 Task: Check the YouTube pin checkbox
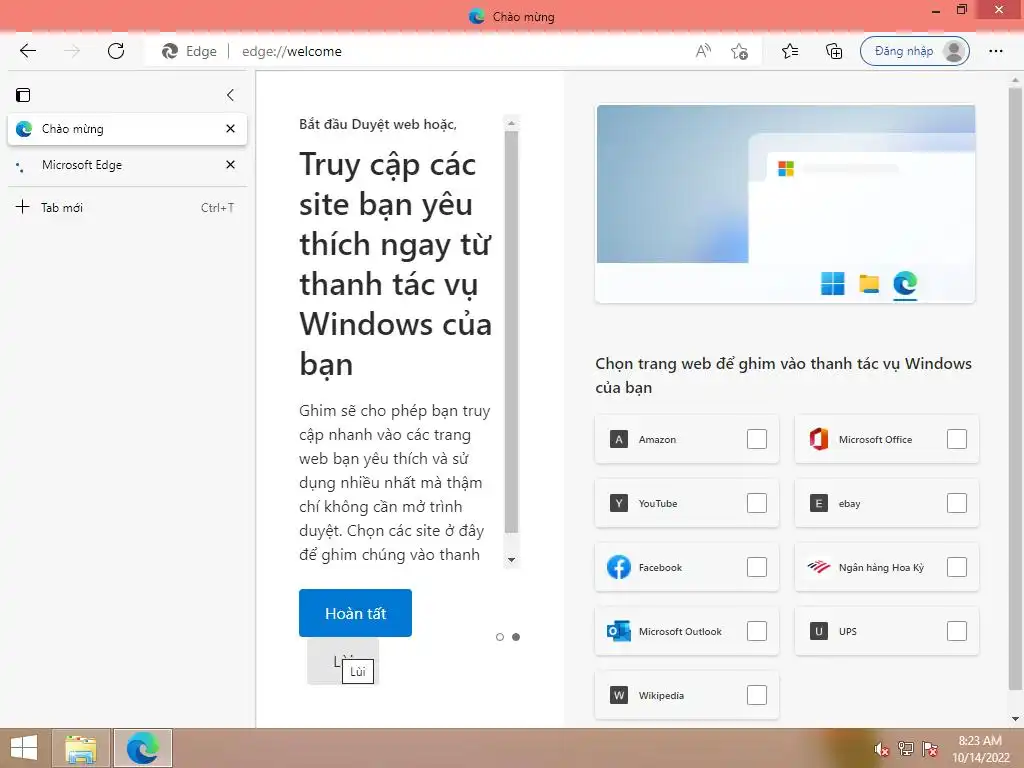coord(756,503)
